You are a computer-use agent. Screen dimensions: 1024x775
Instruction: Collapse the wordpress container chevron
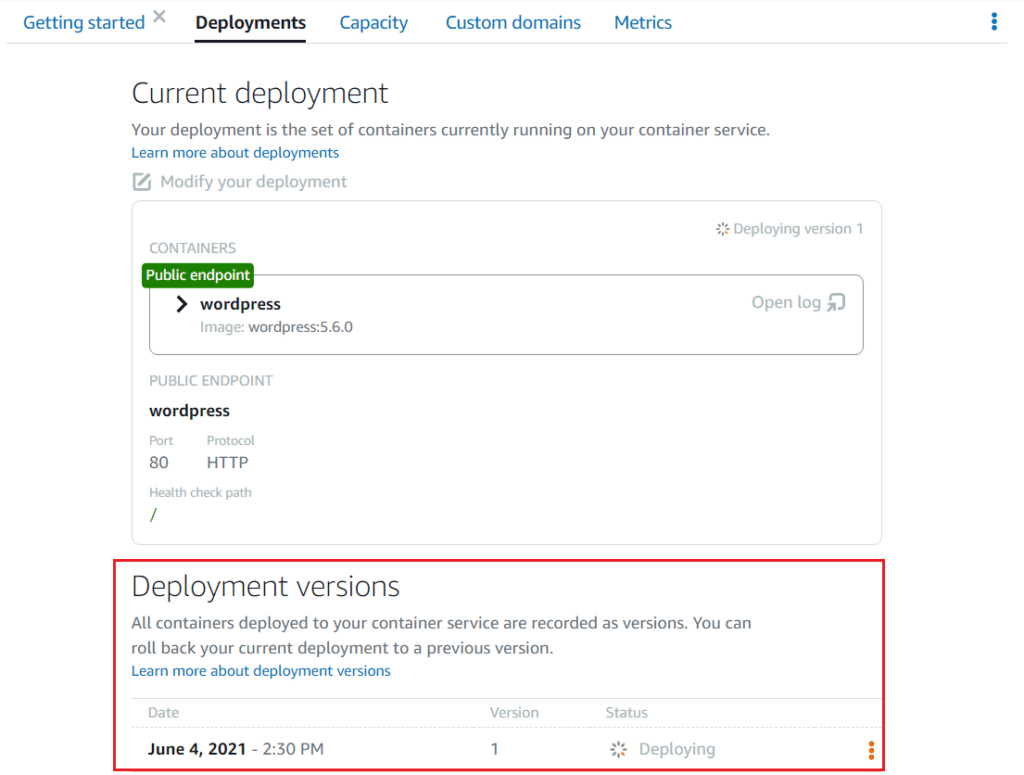(x=181, y=303)
